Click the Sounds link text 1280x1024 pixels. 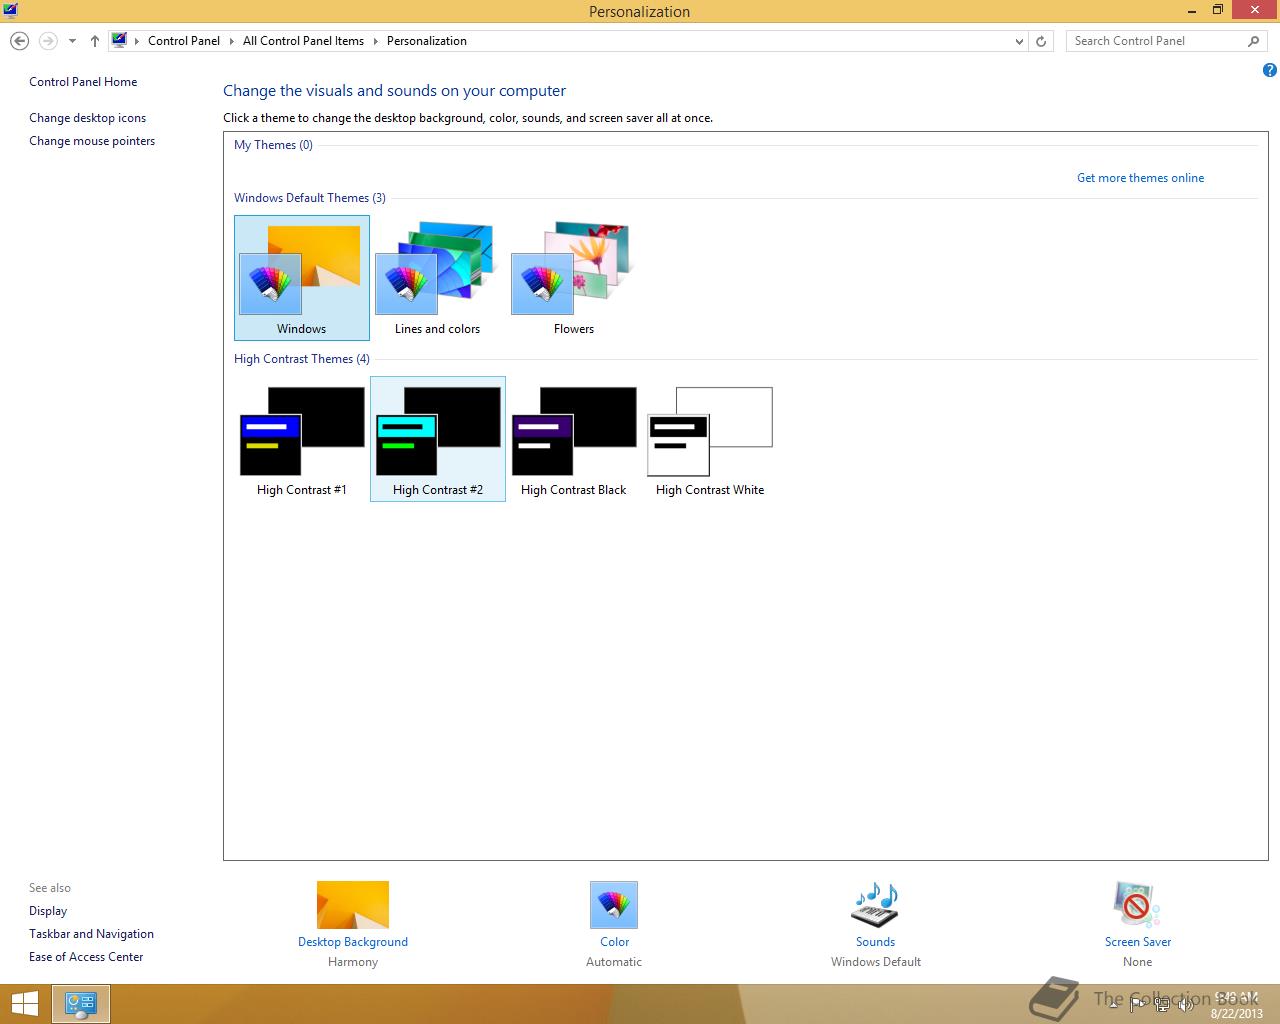click(x=875, y=942)
